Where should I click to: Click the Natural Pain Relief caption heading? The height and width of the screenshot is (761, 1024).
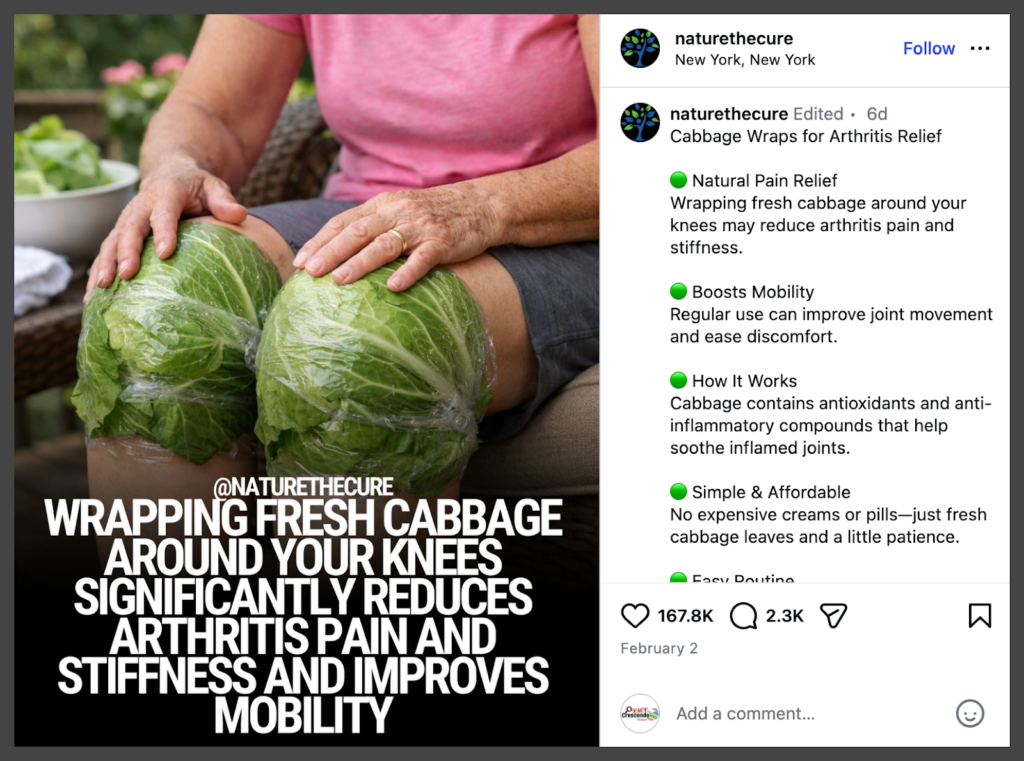coord(764,180)
